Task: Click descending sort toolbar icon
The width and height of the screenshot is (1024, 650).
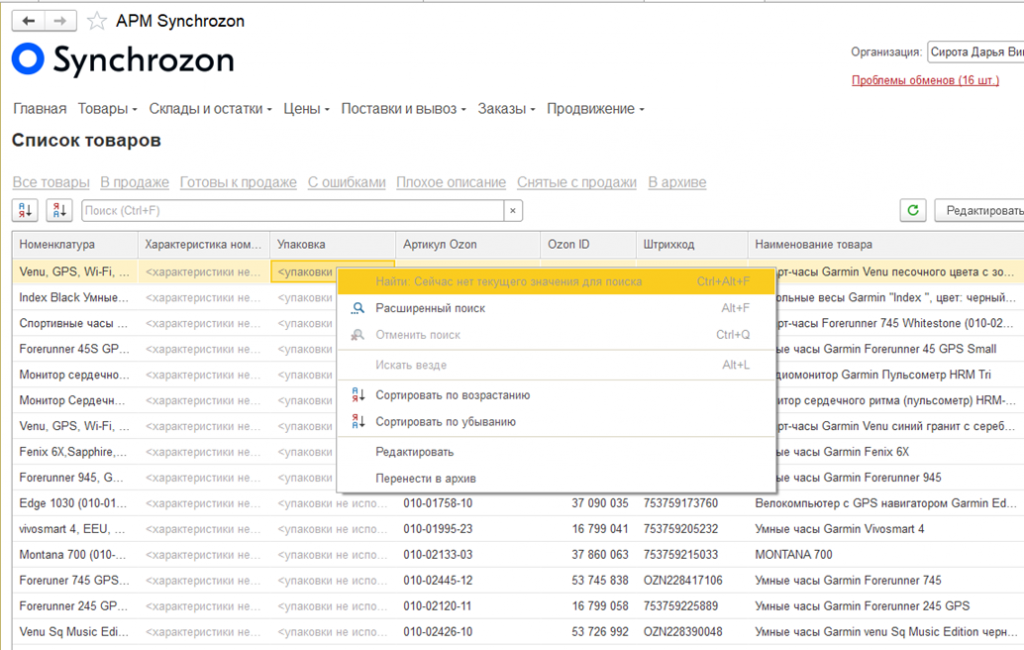Action: tap(59, 210)
